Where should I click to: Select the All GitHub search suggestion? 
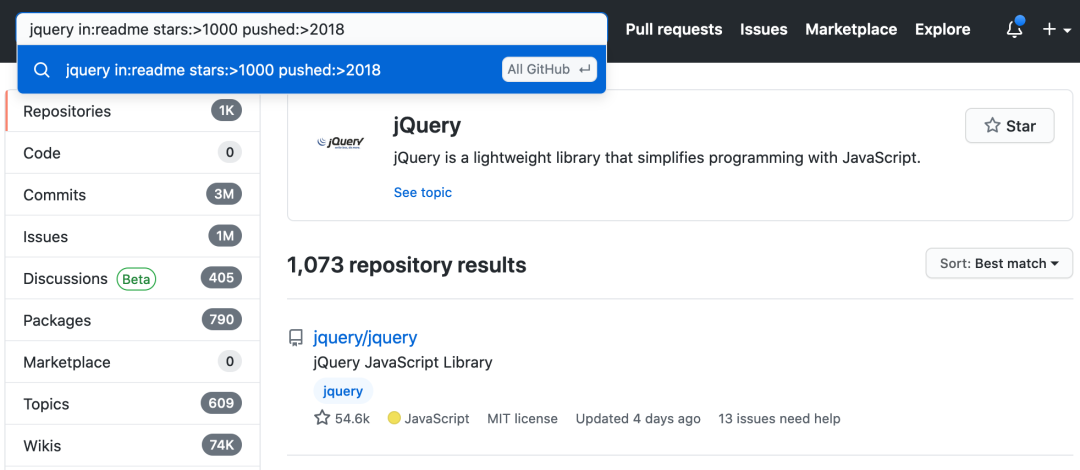311,70
